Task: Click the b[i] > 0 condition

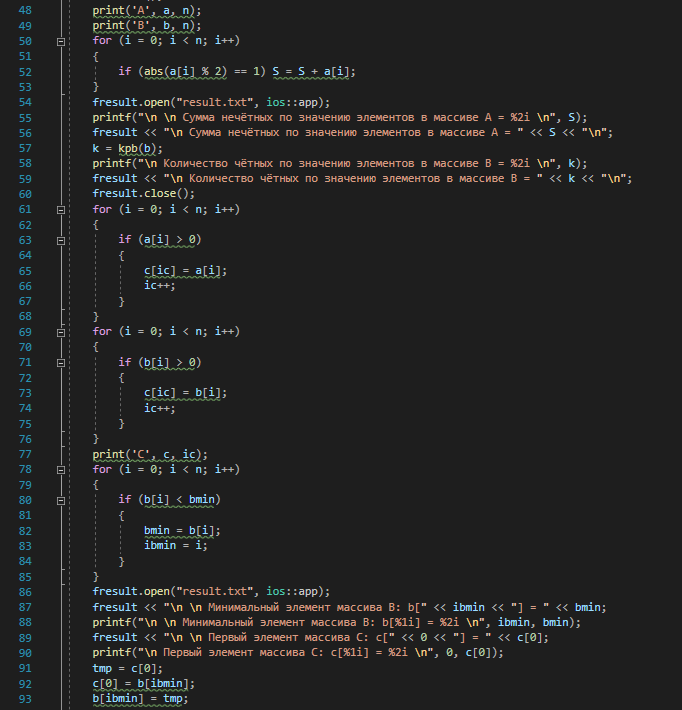Action: (x=169, y=363)
